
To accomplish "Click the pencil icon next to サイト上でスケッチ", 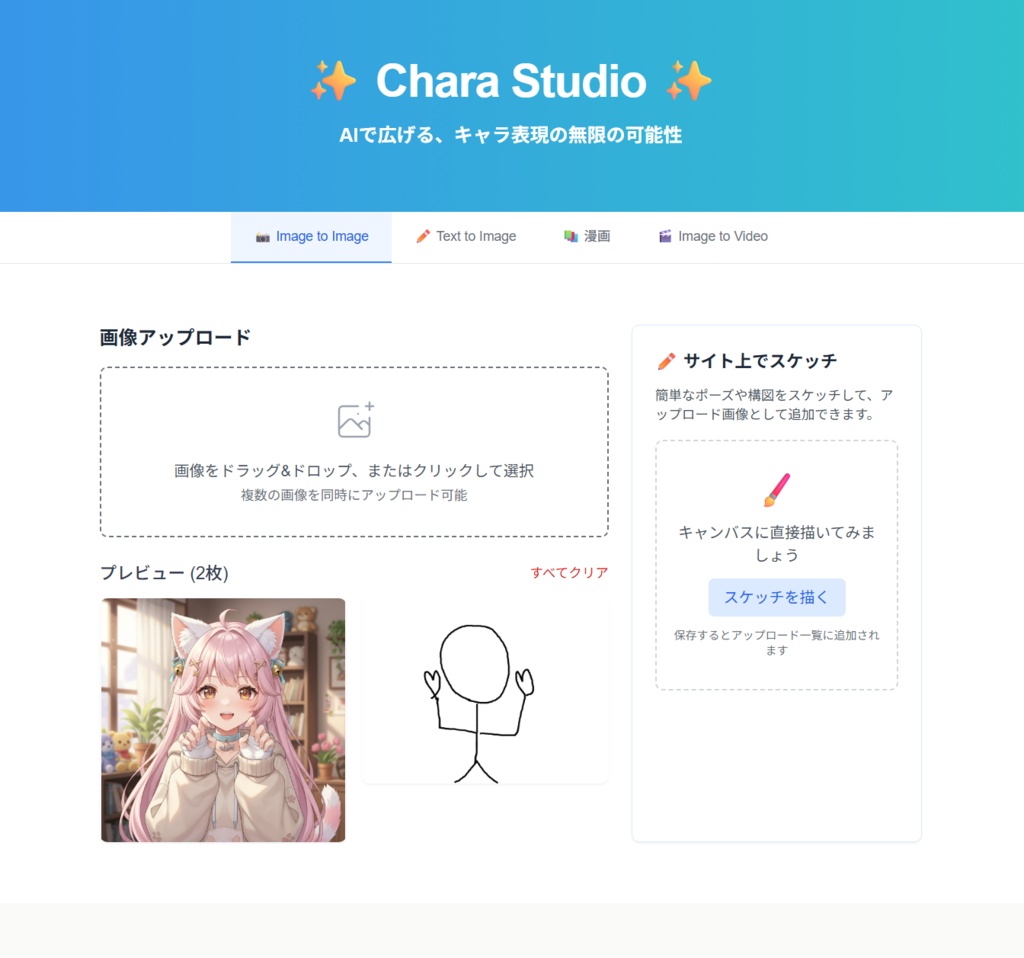I will point(666,361).
